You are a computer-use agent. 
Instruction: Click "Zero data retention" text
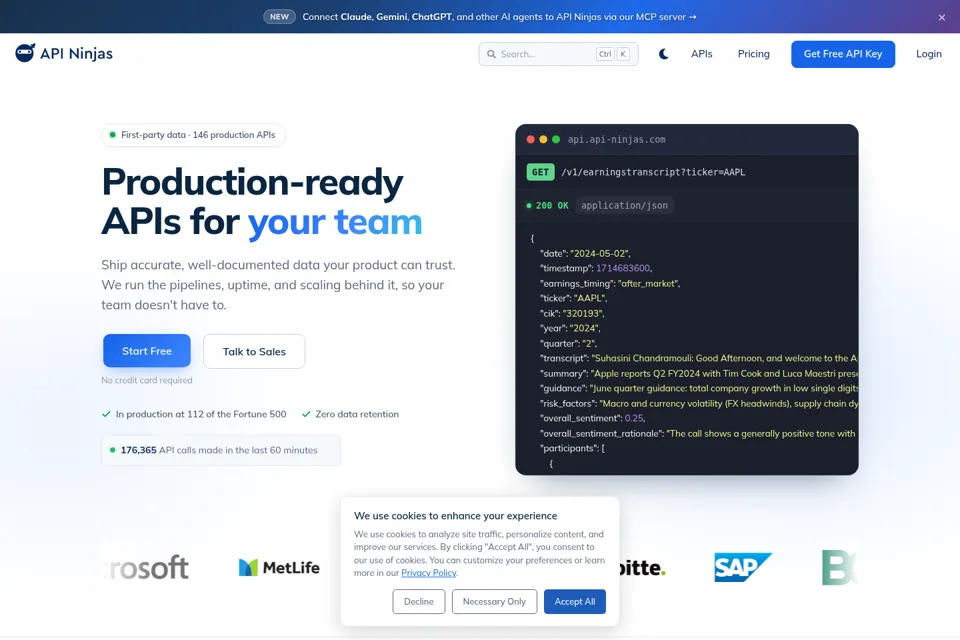pyautogui.click(x=357, y=414)
